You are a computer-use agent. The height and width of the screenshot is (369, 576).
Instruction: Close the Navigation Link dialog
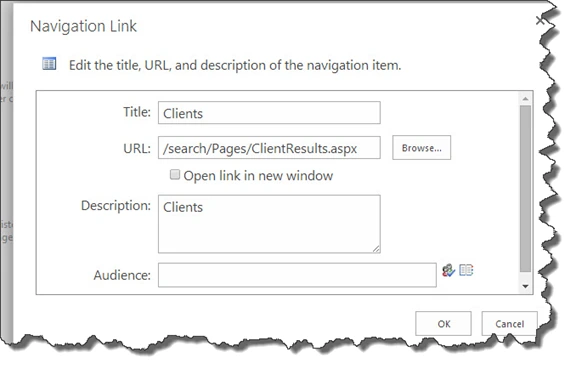[540, 21]
